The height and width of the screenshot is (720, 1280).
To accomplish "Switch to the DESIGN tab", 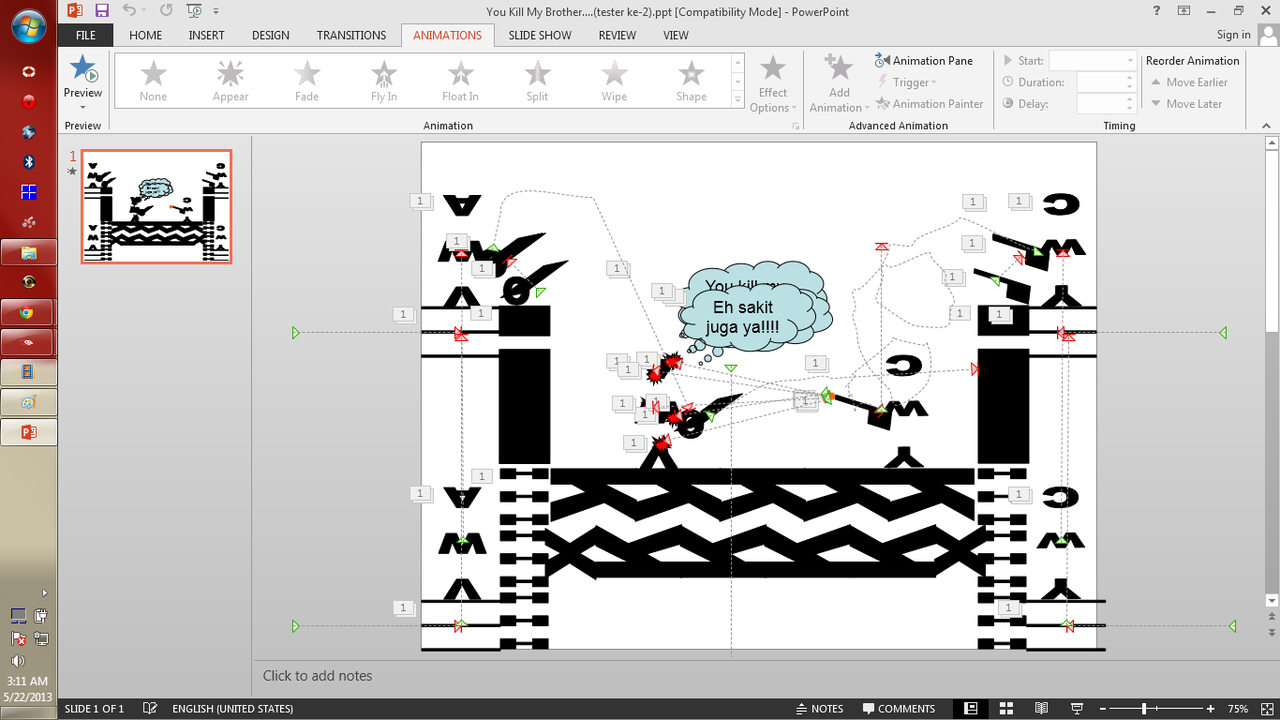I will [x=271, y=35].
